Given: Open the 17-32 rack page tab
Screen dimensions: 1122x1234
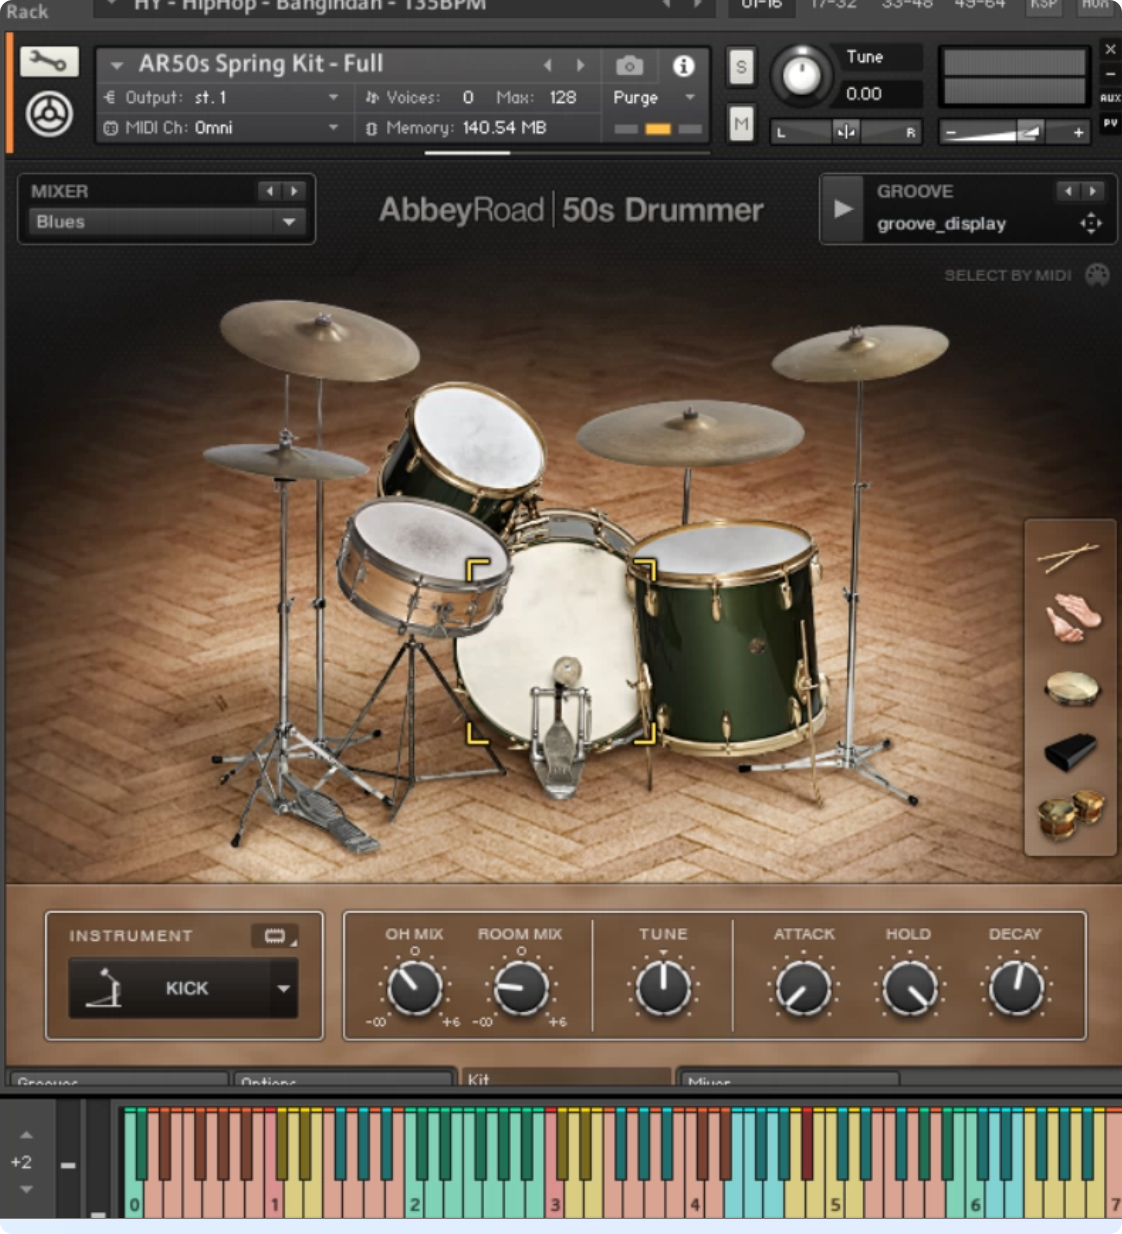Looking at the screenshot, I should point(834,6).
